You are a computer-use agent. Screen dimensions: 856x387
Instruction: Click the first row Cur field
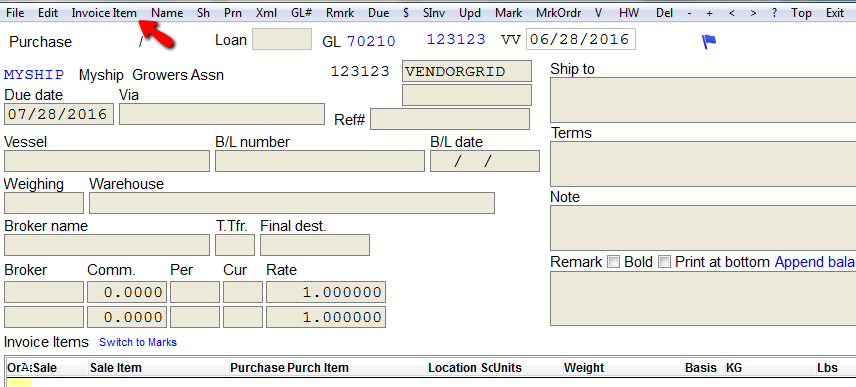coord(243,292)
